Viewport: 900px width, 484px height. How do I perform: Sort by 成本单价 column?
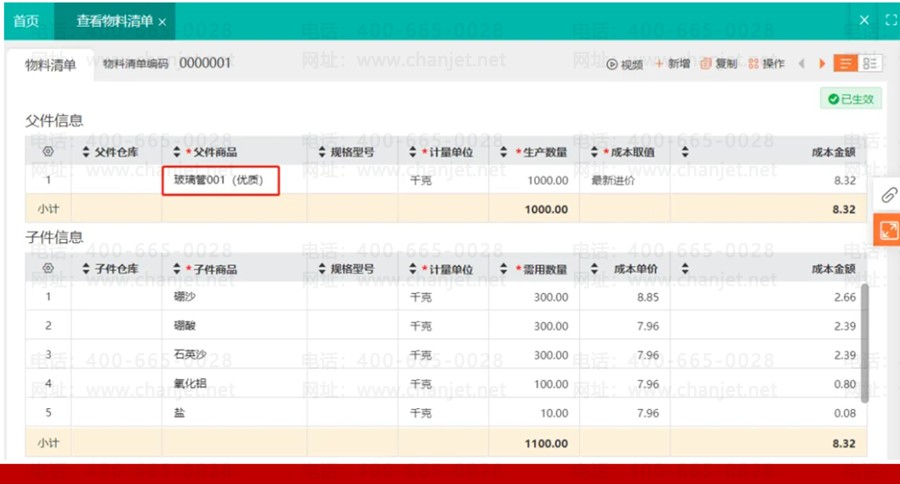[x=594, y=269]
